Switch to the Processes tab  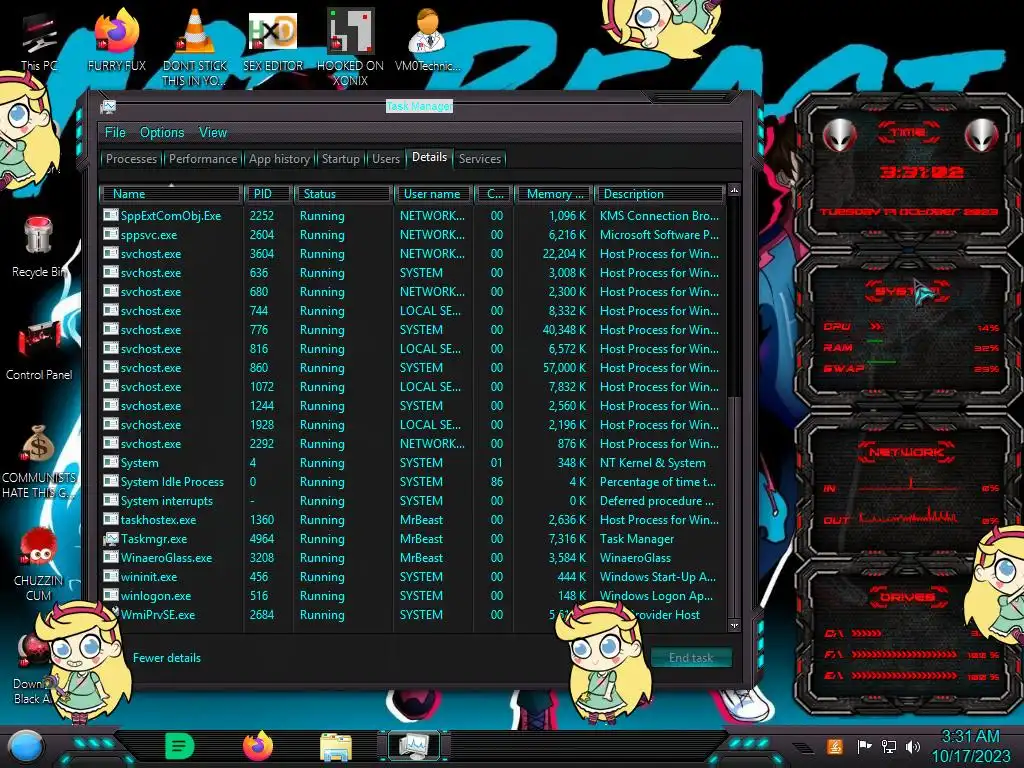(x=131, y=159)
